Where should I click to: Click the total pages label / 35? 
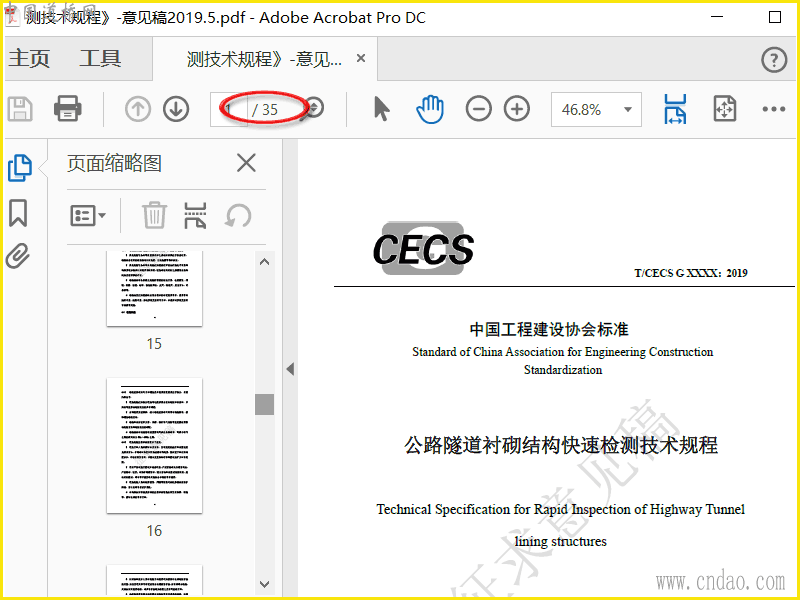(x=265, y=110)
